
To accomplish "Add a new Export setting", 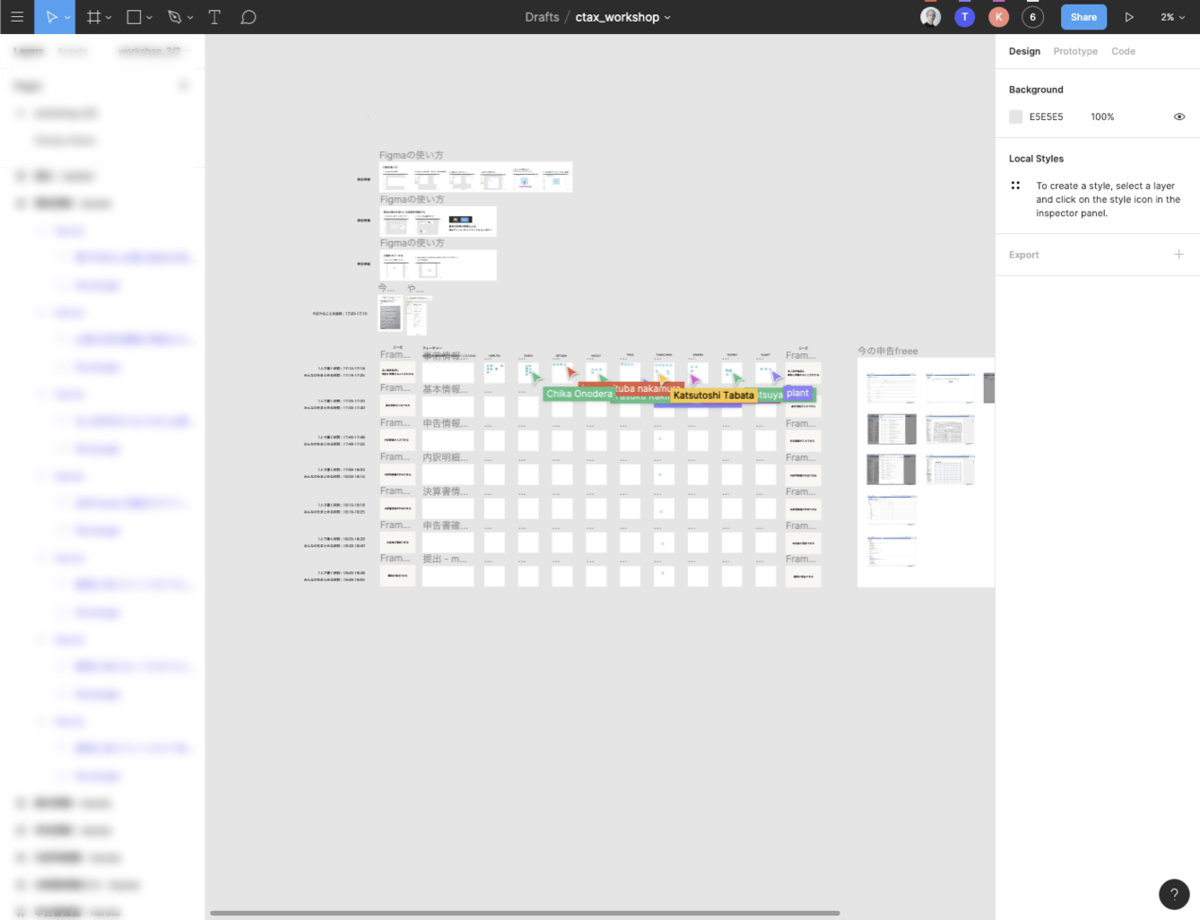I will (1181, 254).
